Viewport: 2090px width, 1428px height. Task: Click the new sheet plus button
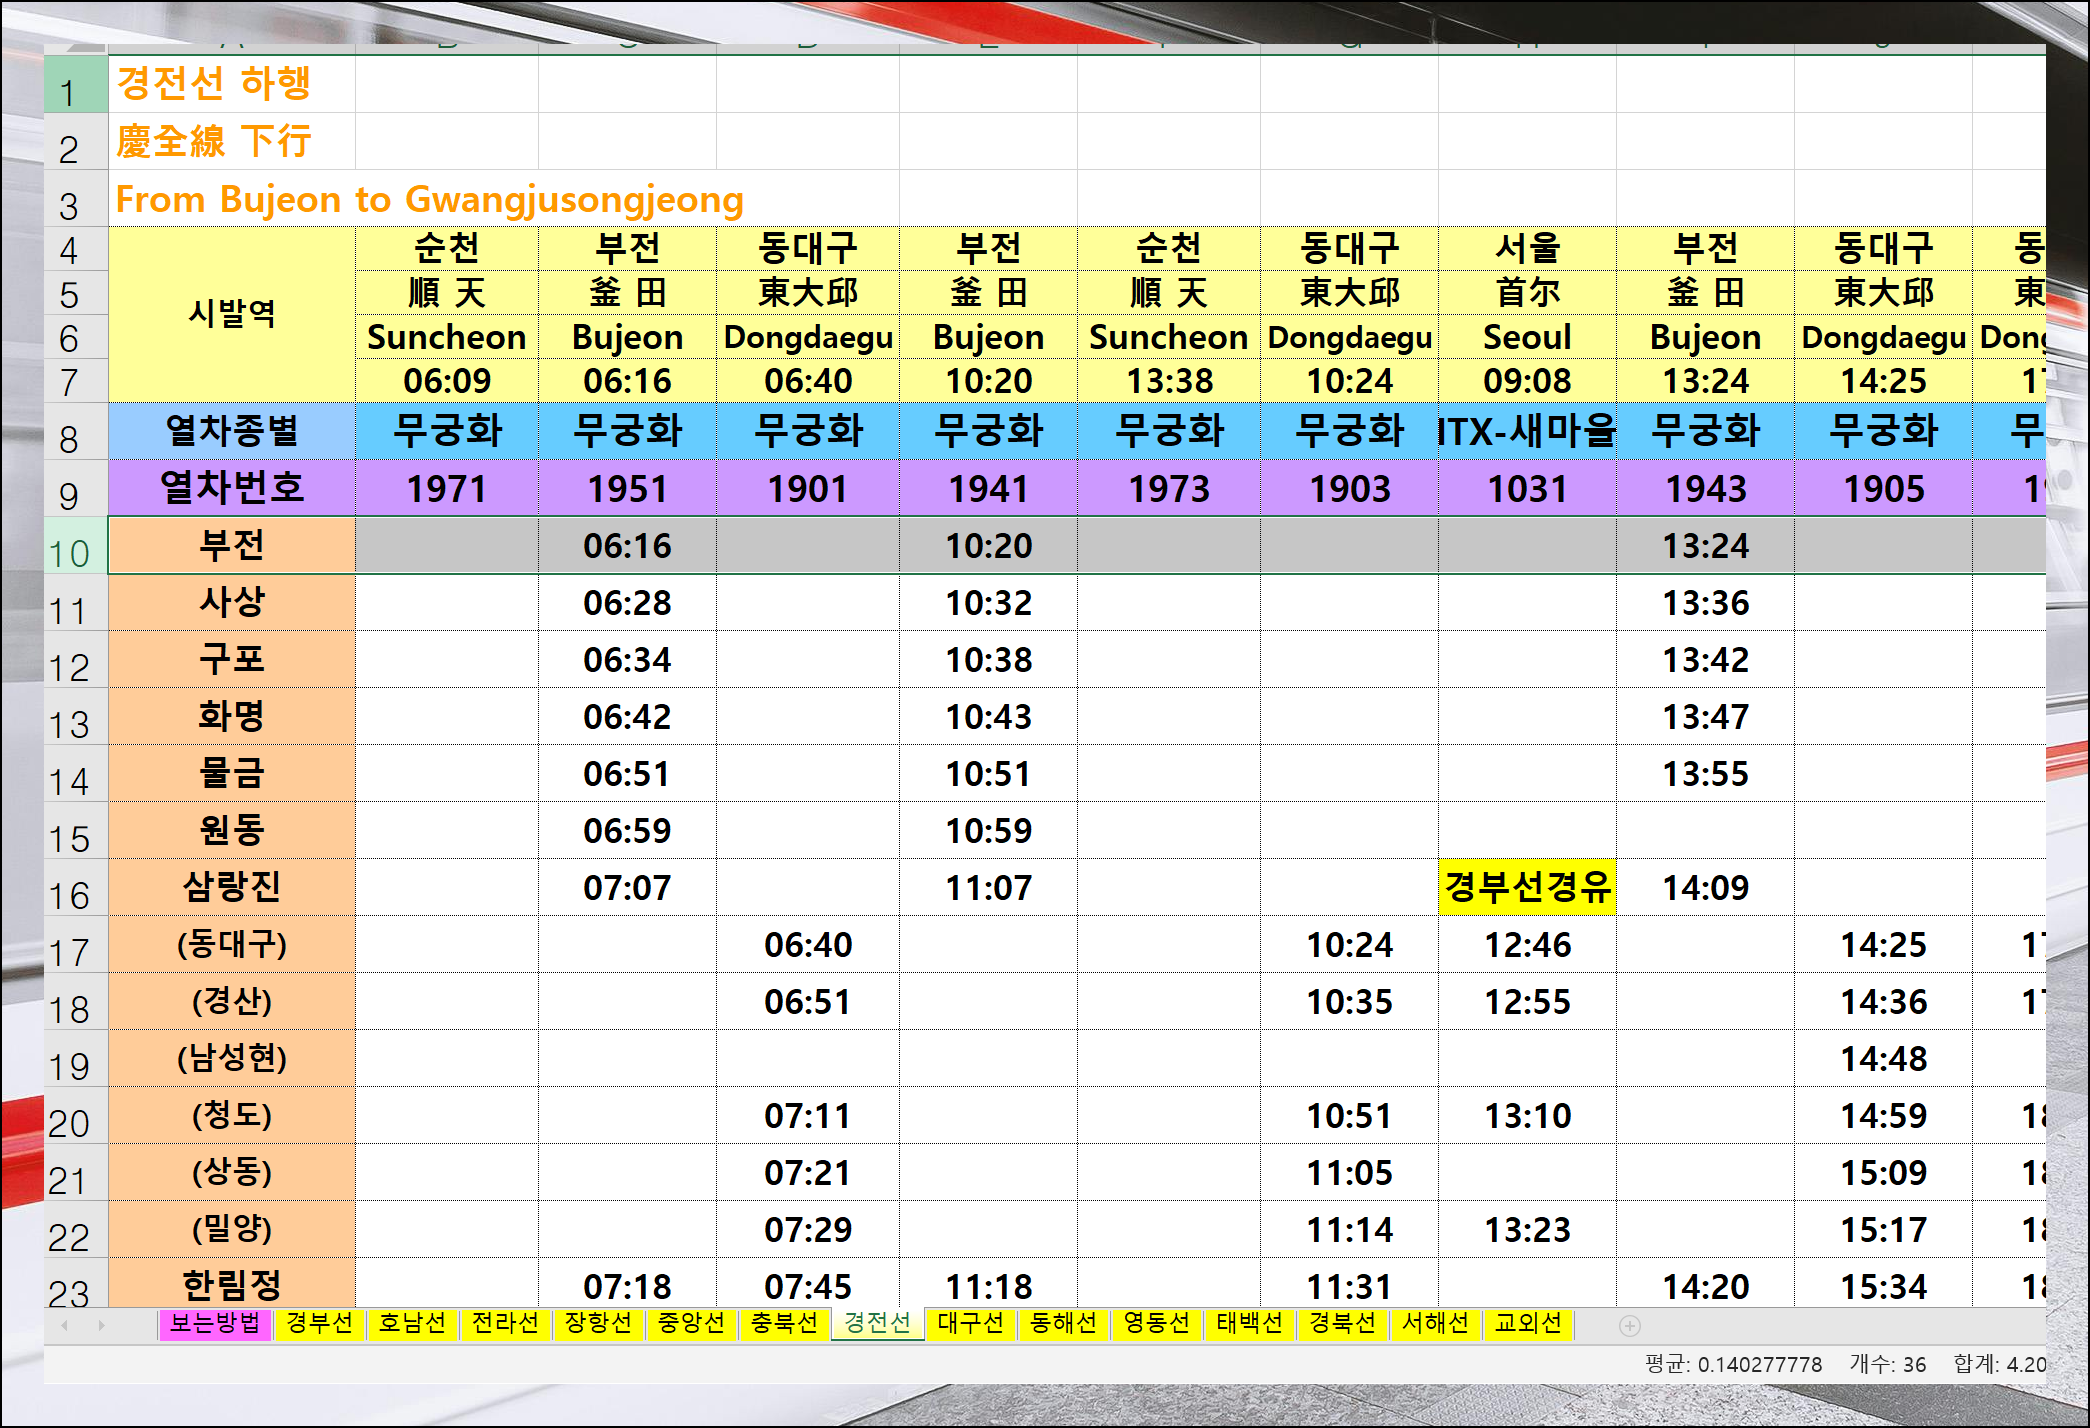tap(1629, 1325)
